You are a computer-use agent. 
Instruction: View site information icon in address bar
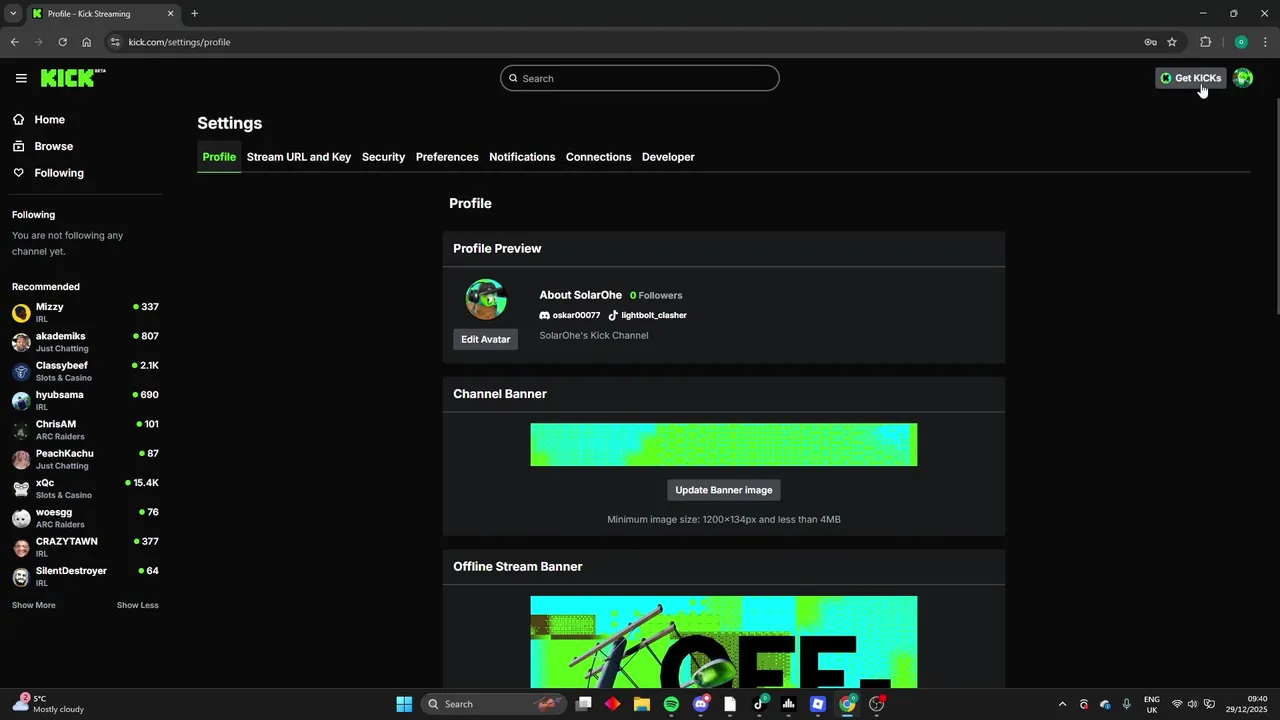click(115, 42)
